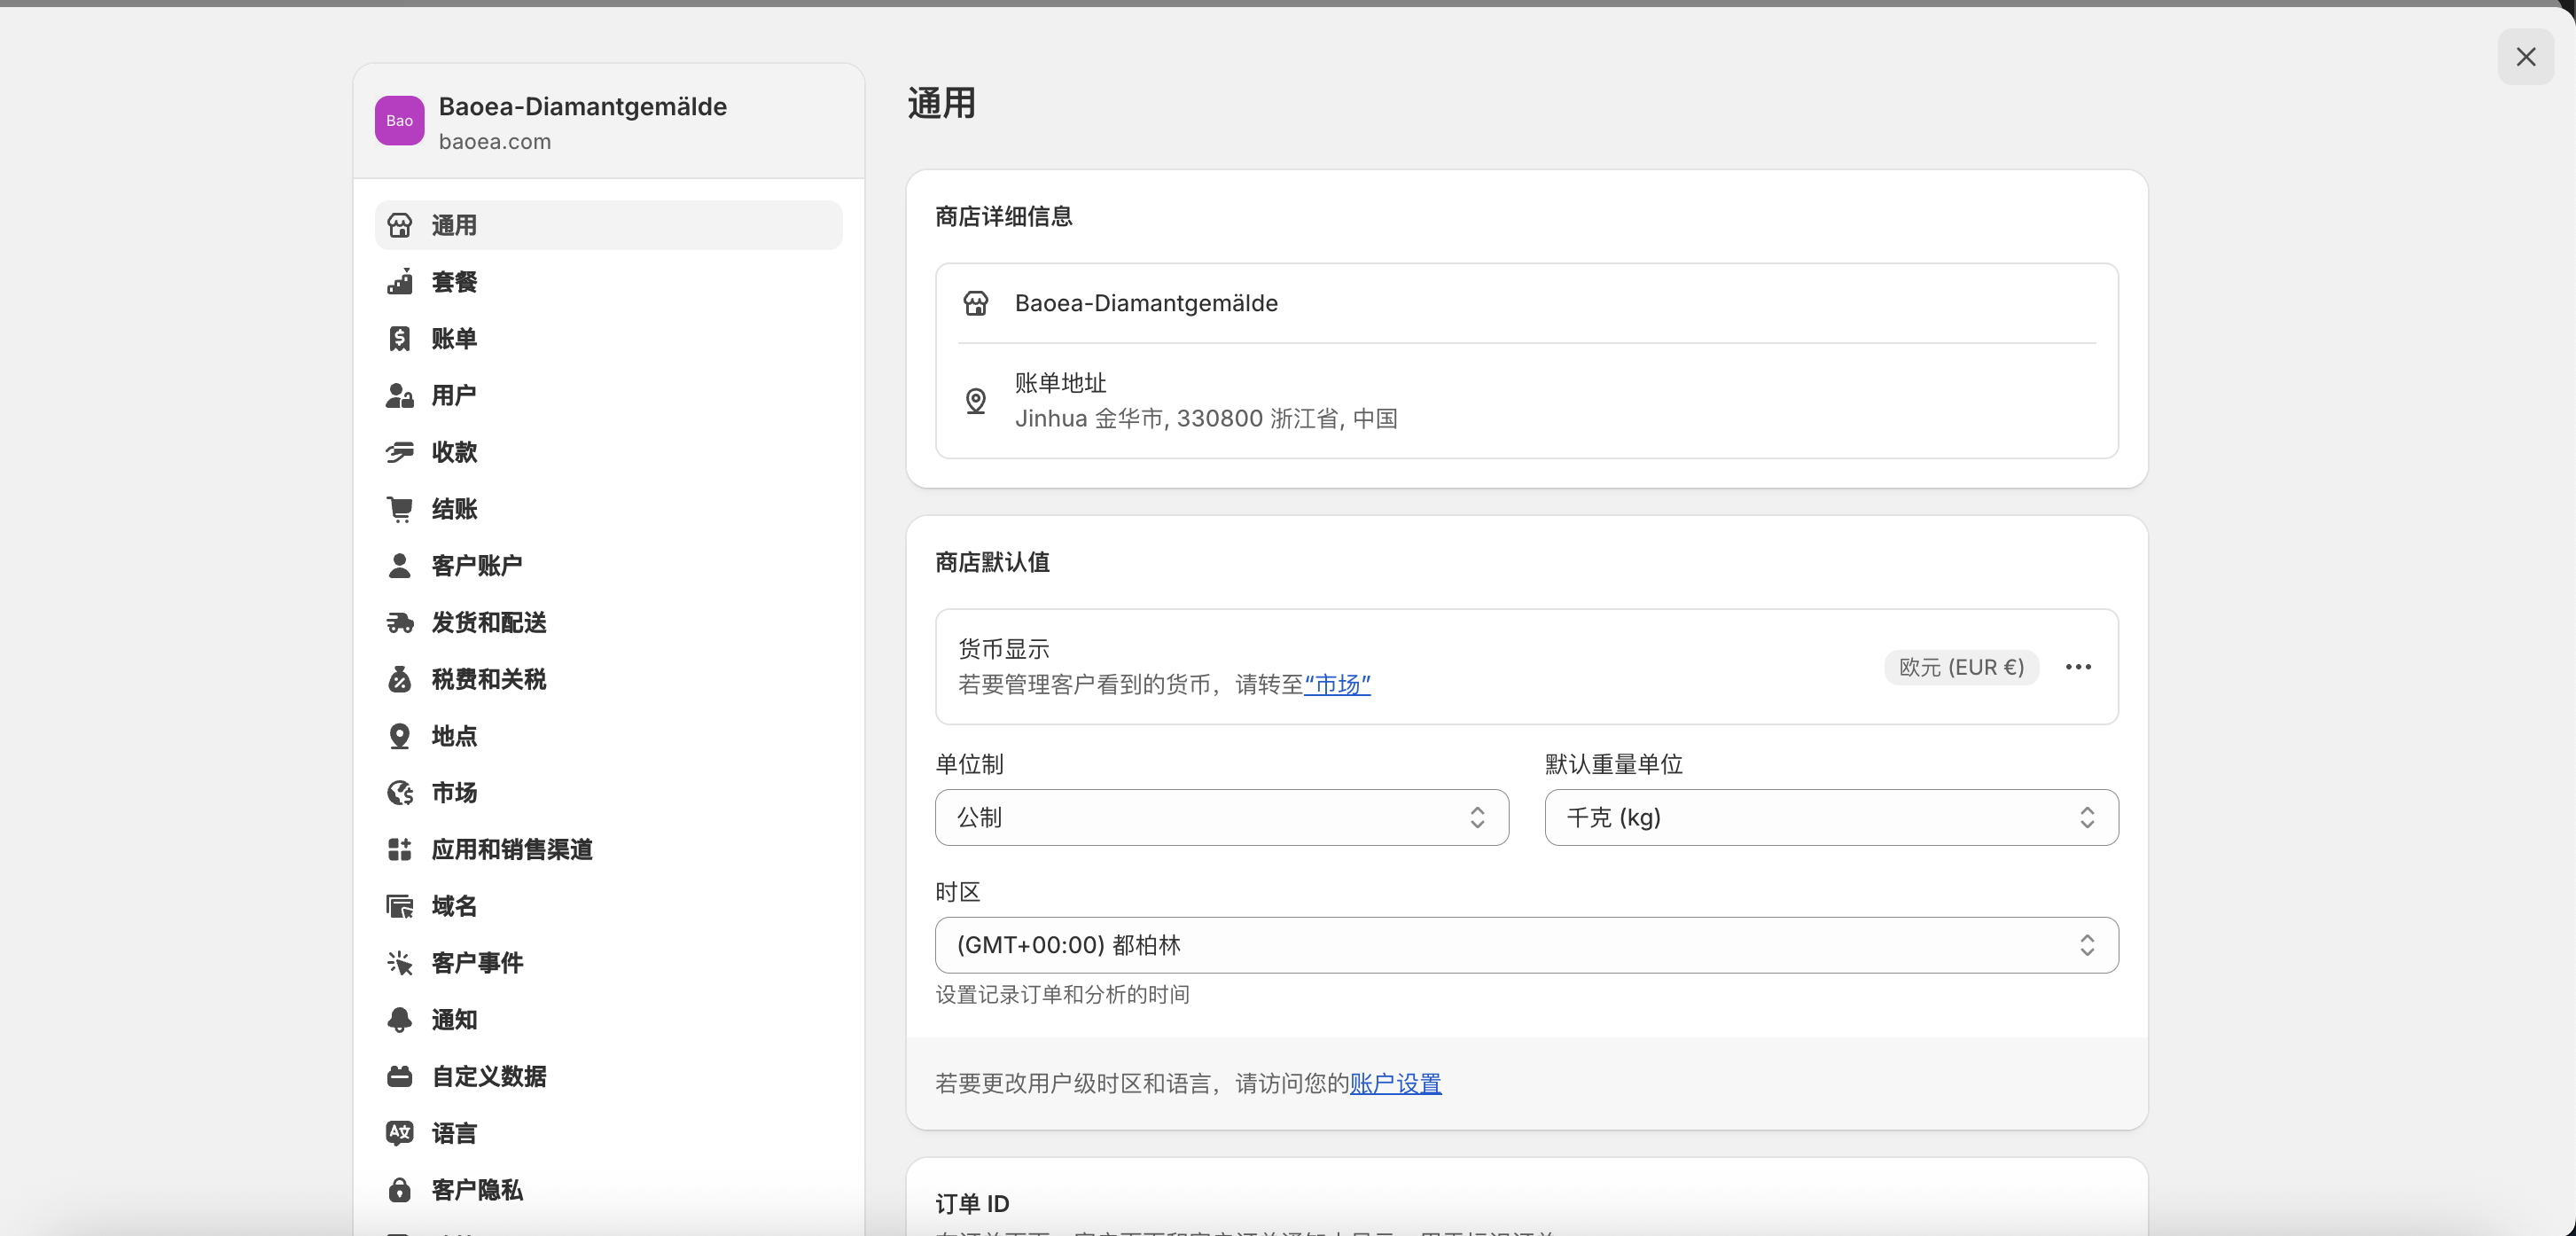Click the 发货和配送 truck icon

coord(399,622)
